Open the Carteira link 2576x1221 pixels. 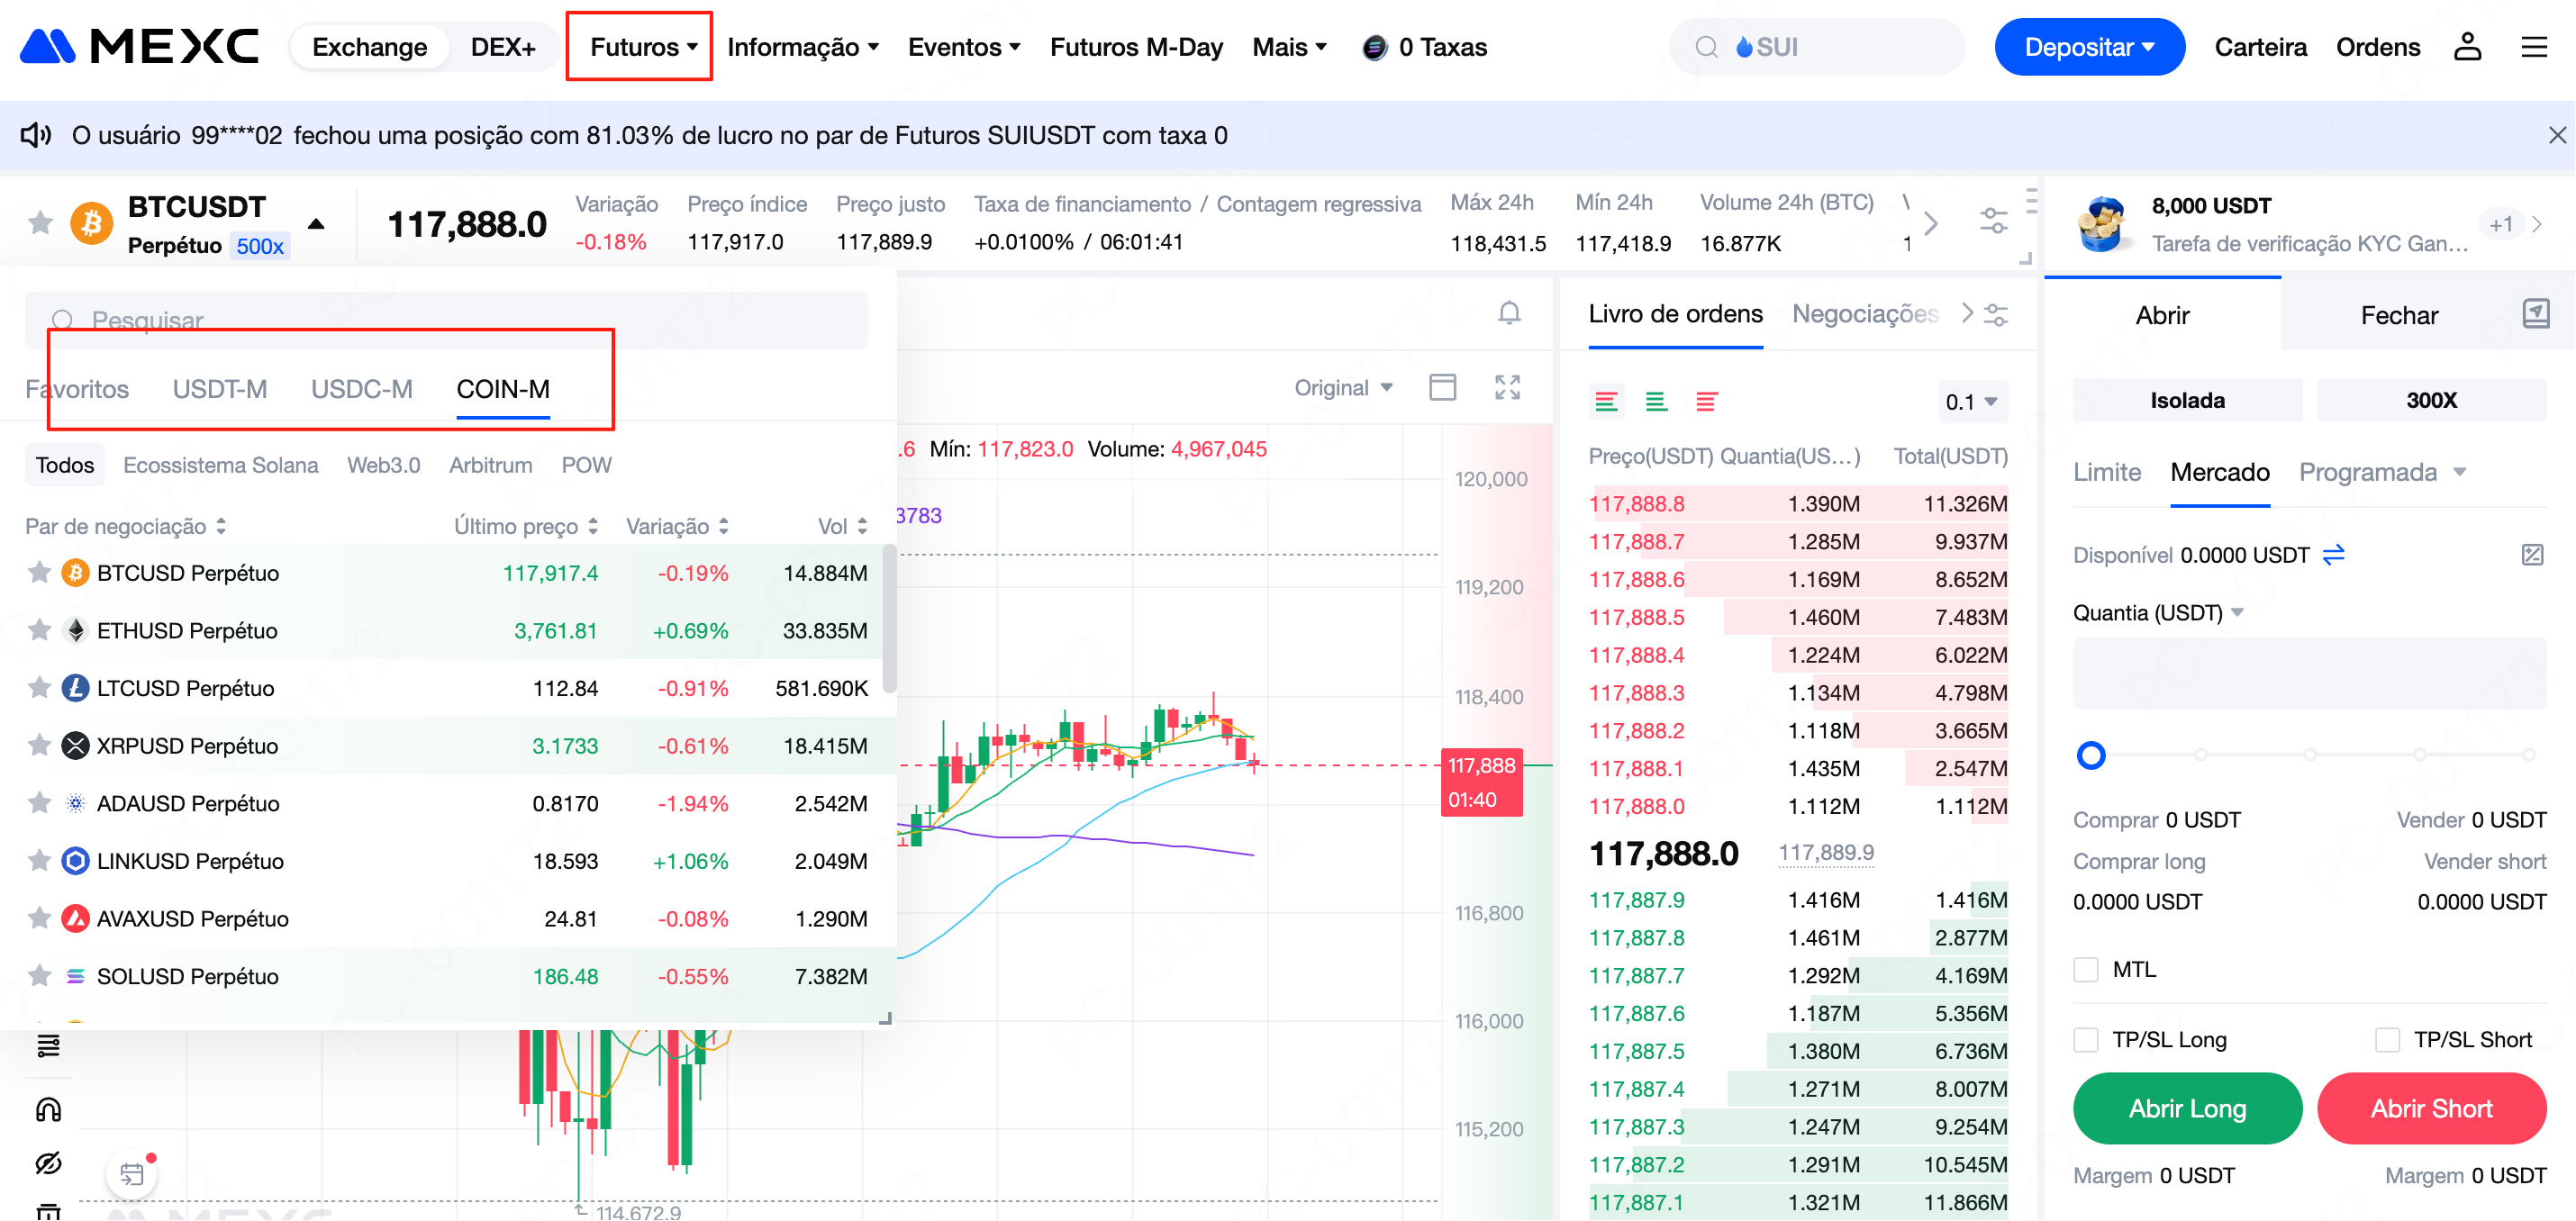coord(2260,47)
